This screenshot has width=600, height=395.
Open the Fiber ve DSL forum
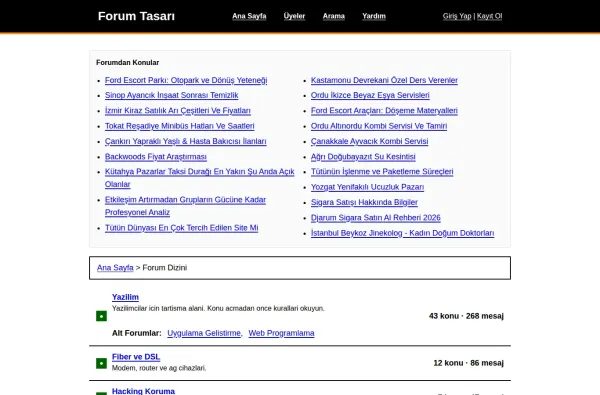point(136,357)
